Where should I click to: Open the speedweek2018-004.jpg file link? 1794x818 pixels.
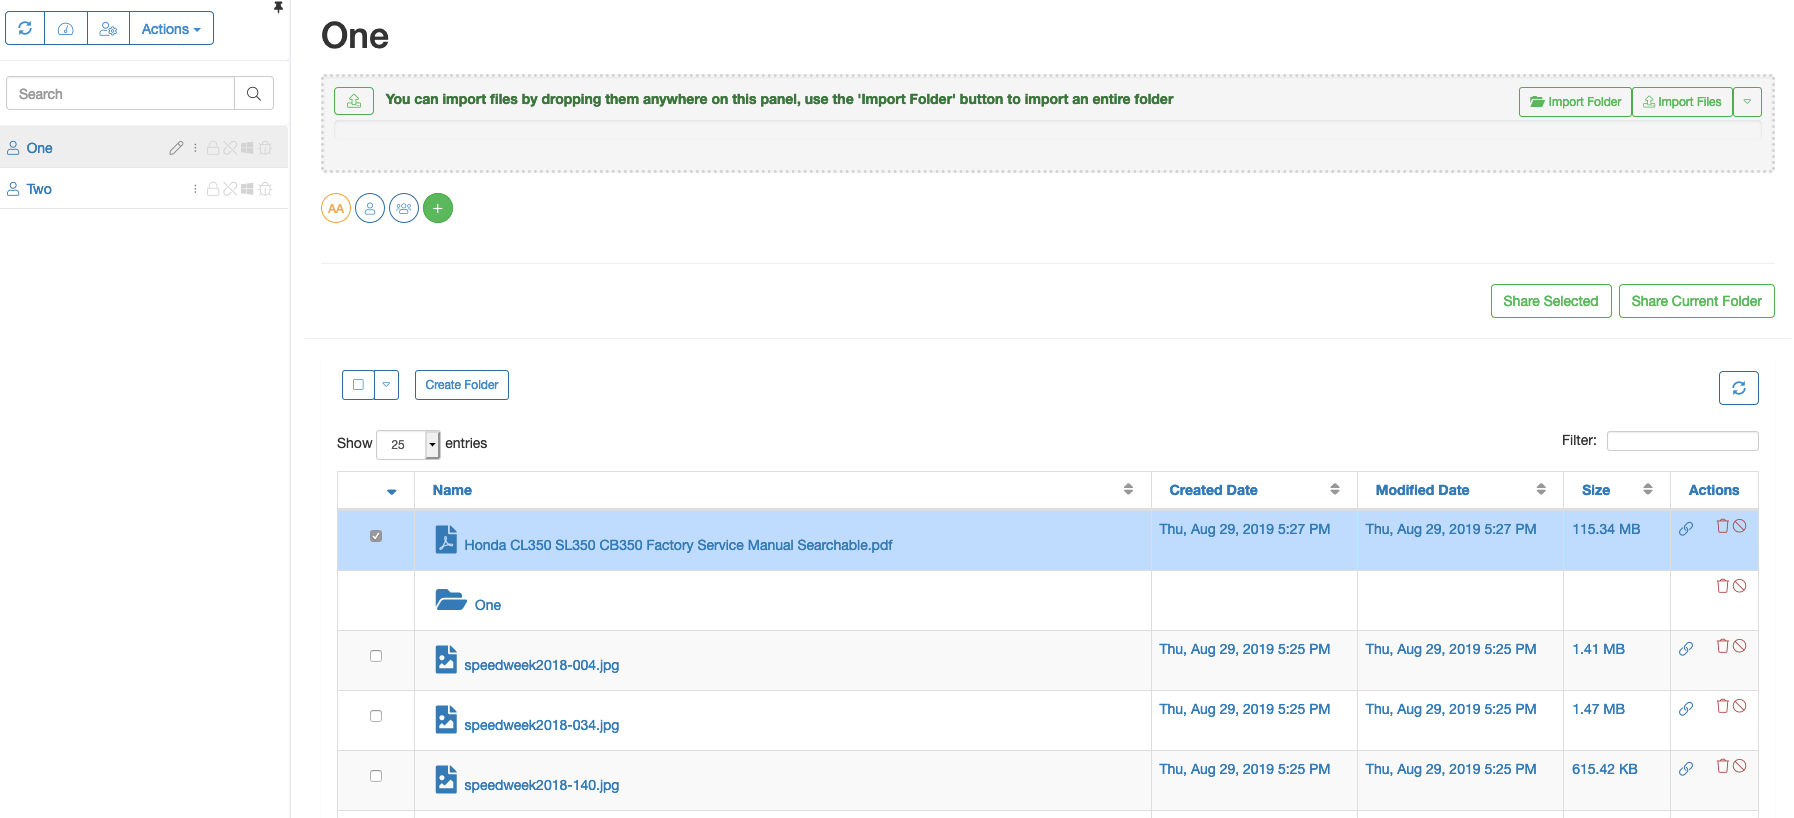coord(542,665)
